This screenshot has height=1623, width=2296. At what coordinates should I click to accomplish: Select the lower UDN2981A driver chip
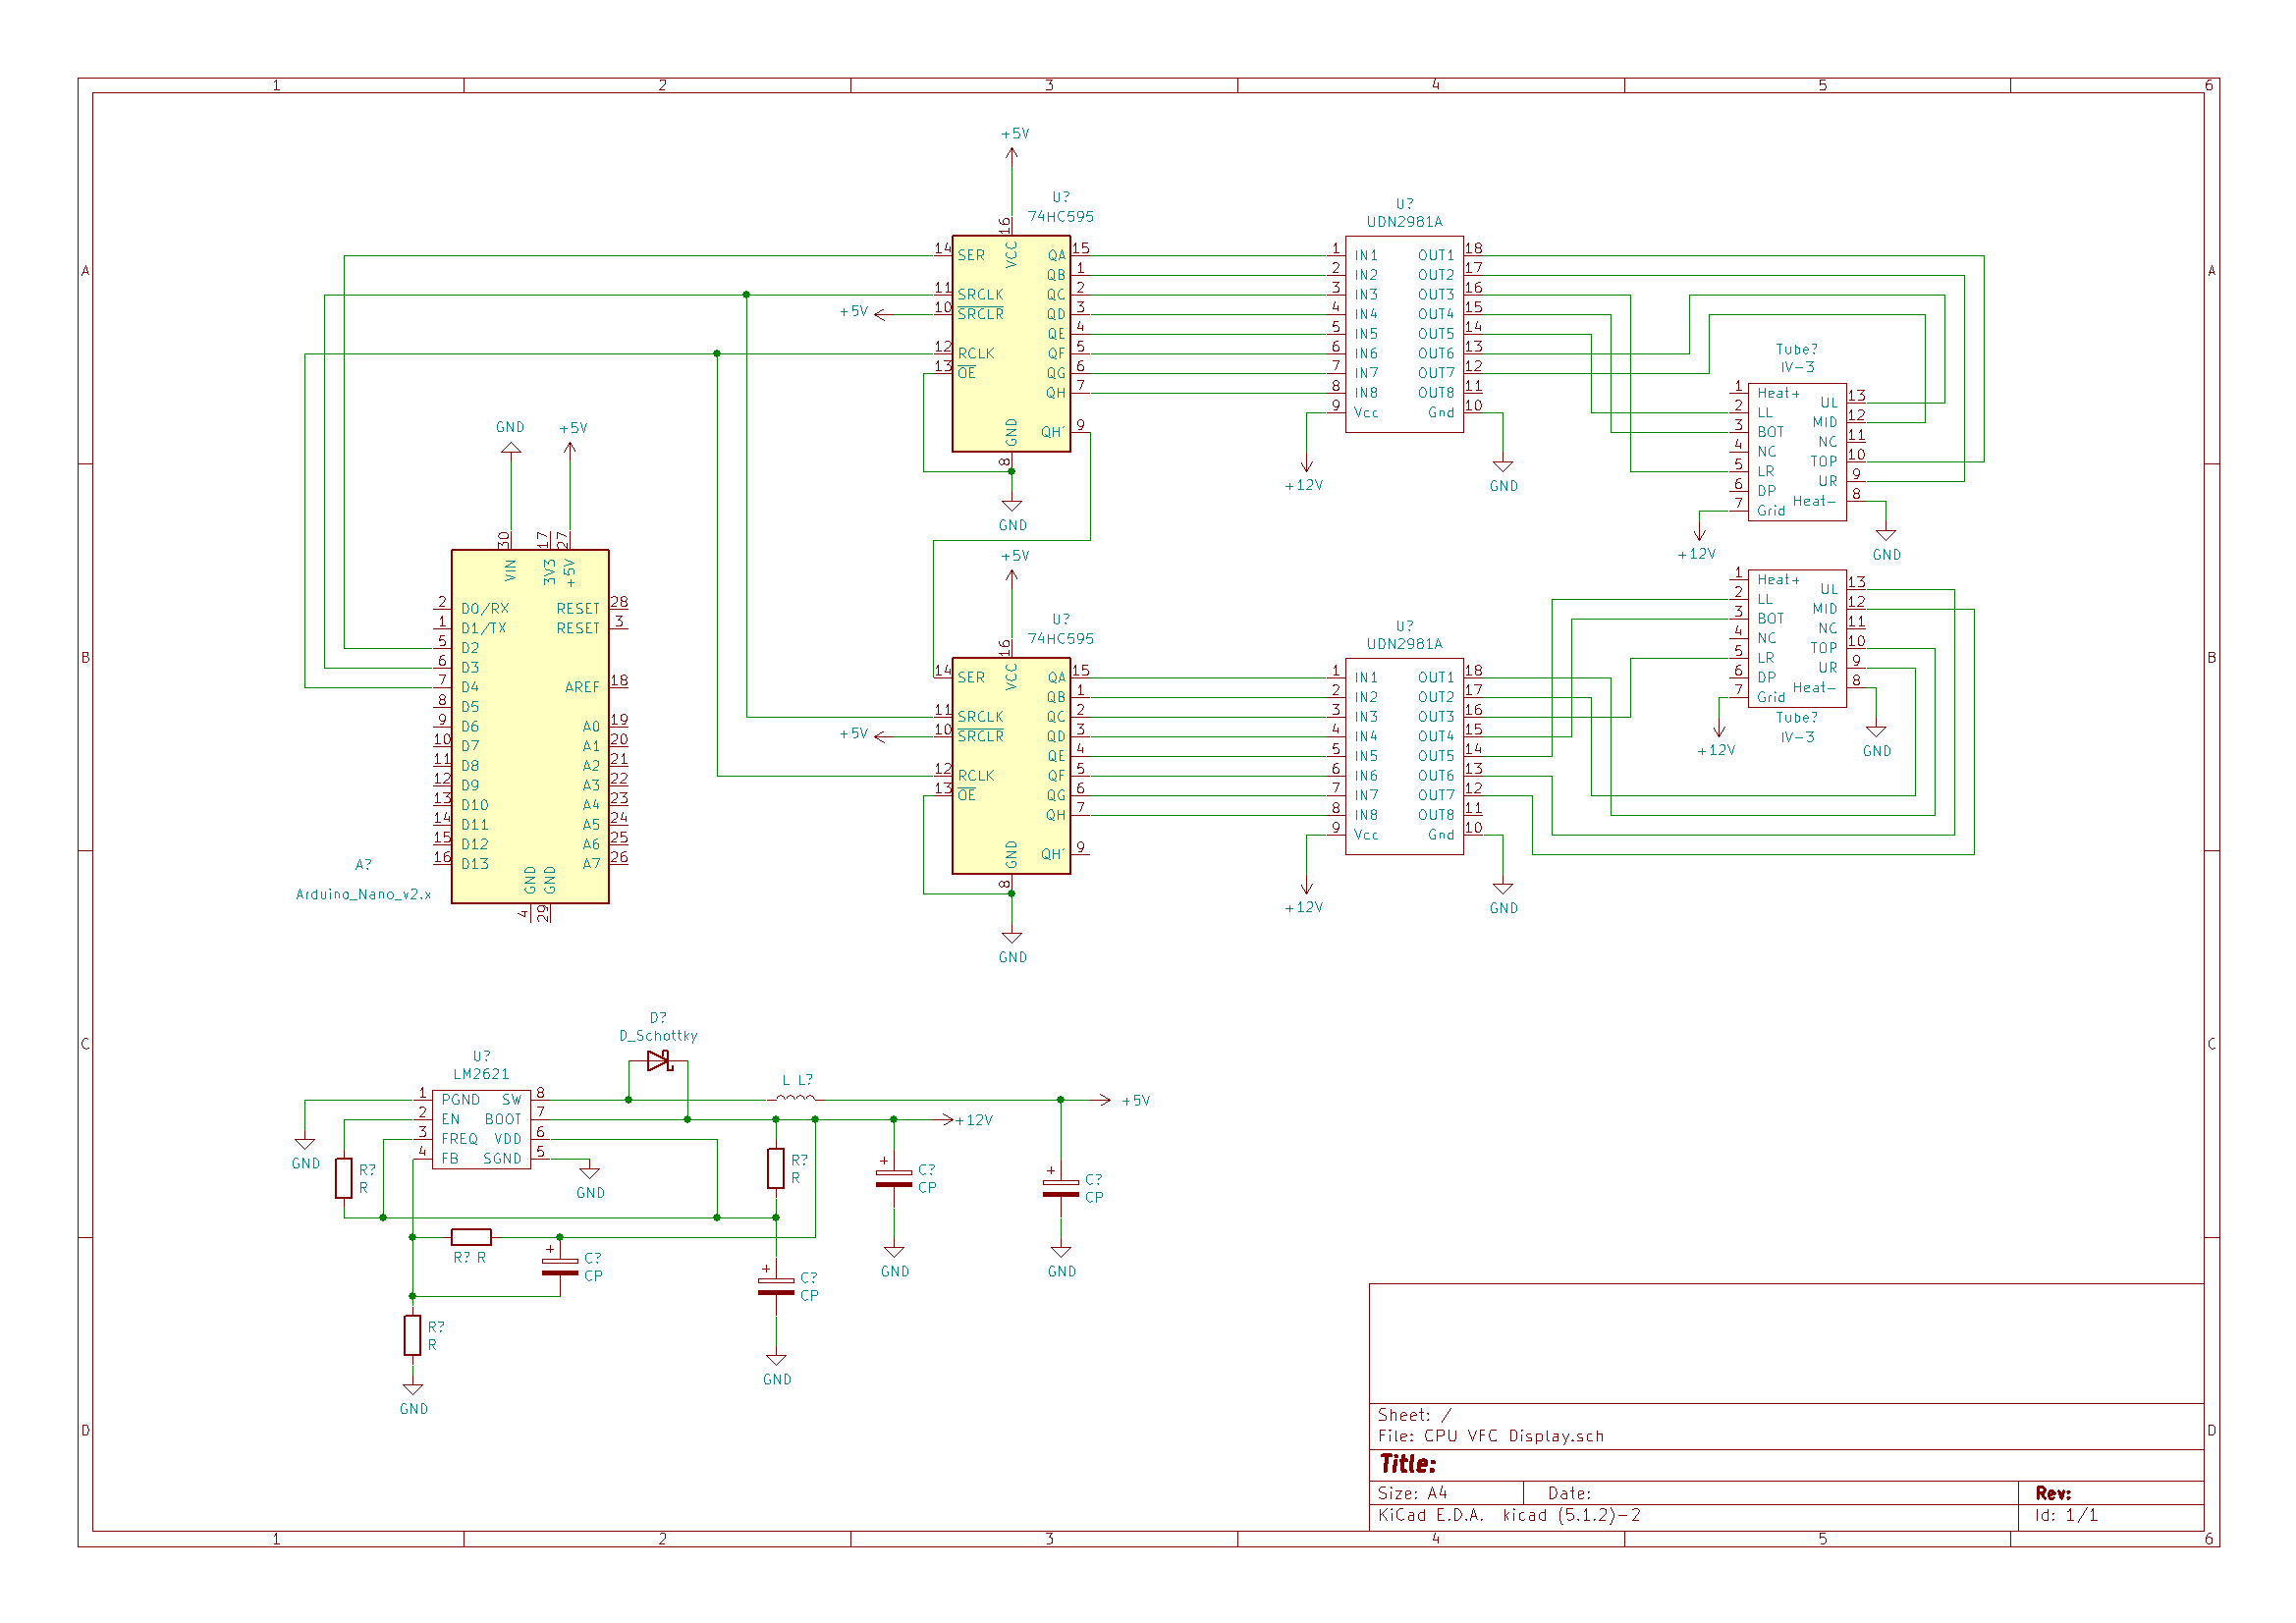[x=1404, y=756]
